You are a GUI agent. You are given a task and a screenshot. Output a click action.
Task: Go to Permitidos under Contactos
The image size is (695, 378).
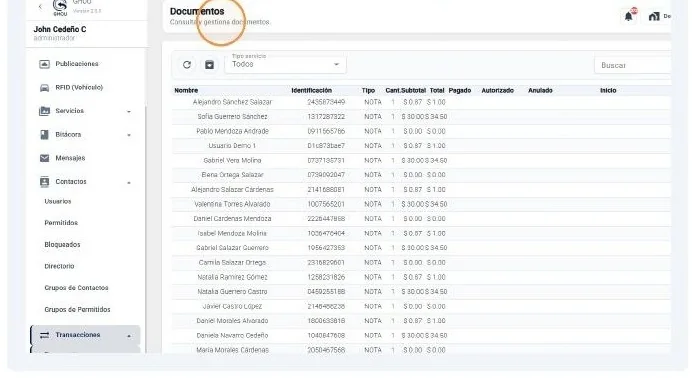pos(61,222)
